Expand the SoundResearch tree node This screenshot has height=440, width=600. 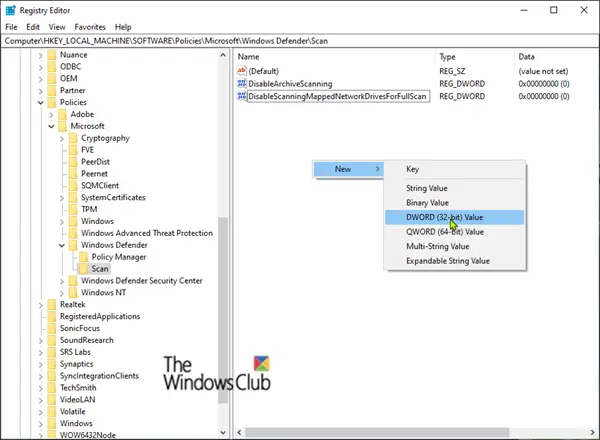[41, 341]
